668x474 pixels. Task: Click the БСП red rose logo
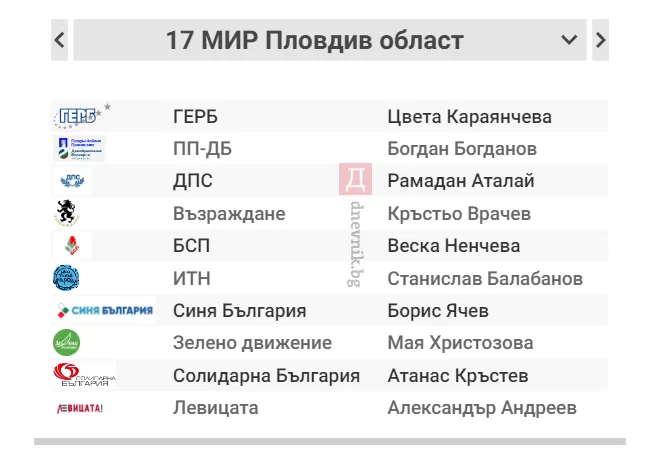tap(72, 245)
